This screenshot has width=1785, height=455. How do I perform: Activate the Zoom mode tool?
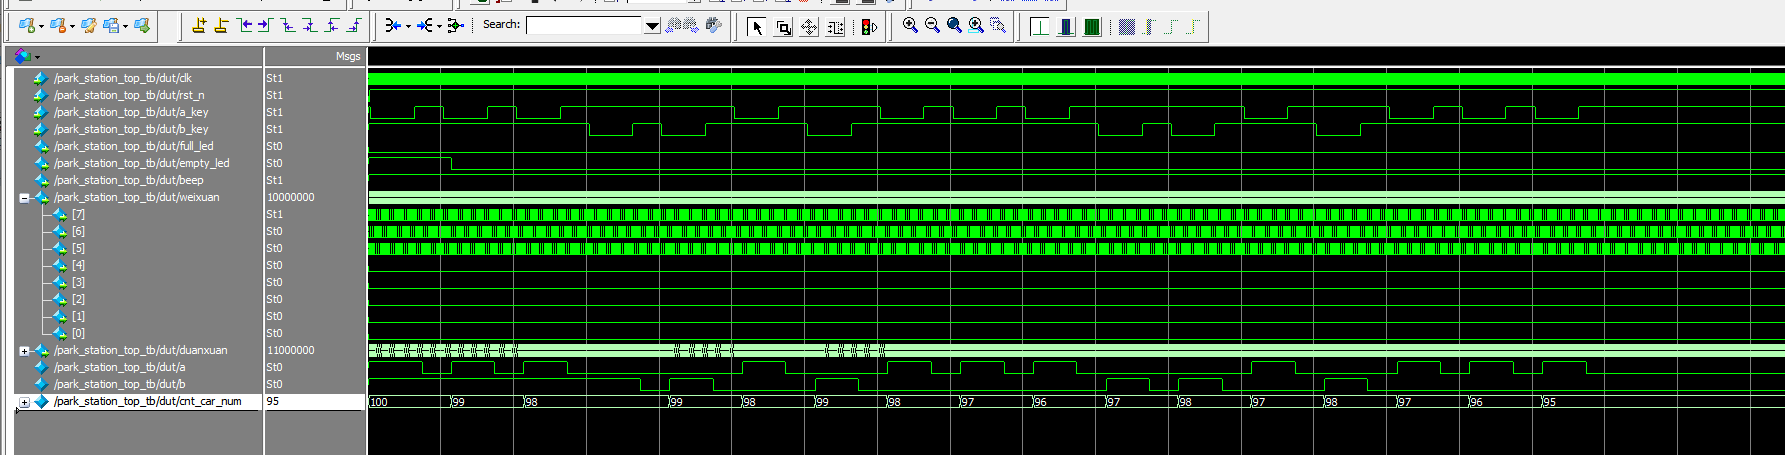[x=783, y=27]
